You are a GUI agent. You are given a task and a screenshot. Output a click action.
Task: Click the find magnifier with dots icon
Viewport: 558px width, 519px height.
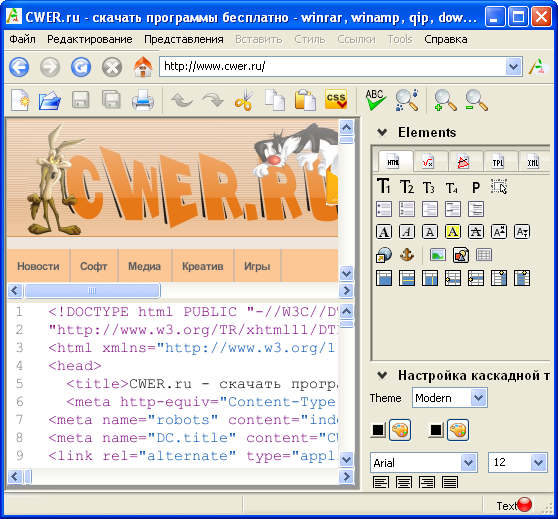click(407, 100)
